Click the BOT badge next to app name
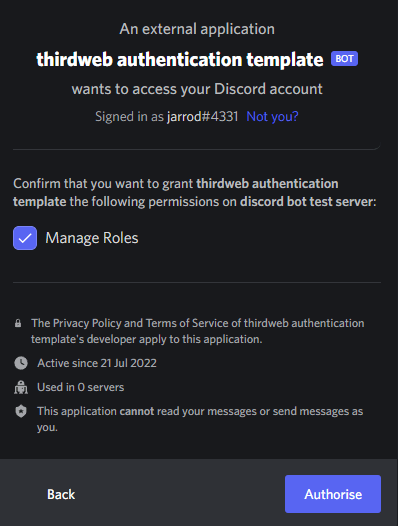 344,59
